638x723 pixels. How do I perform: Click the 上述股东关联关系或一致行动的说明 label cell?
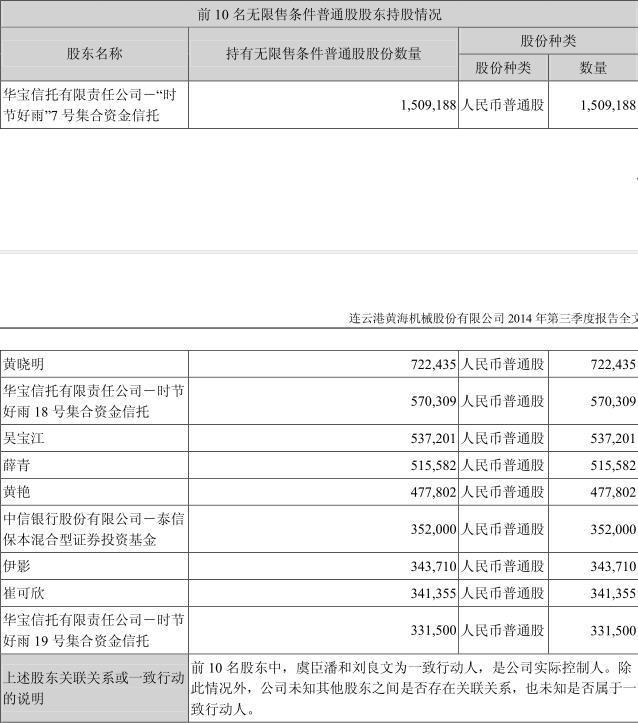[x=94, y=688]
